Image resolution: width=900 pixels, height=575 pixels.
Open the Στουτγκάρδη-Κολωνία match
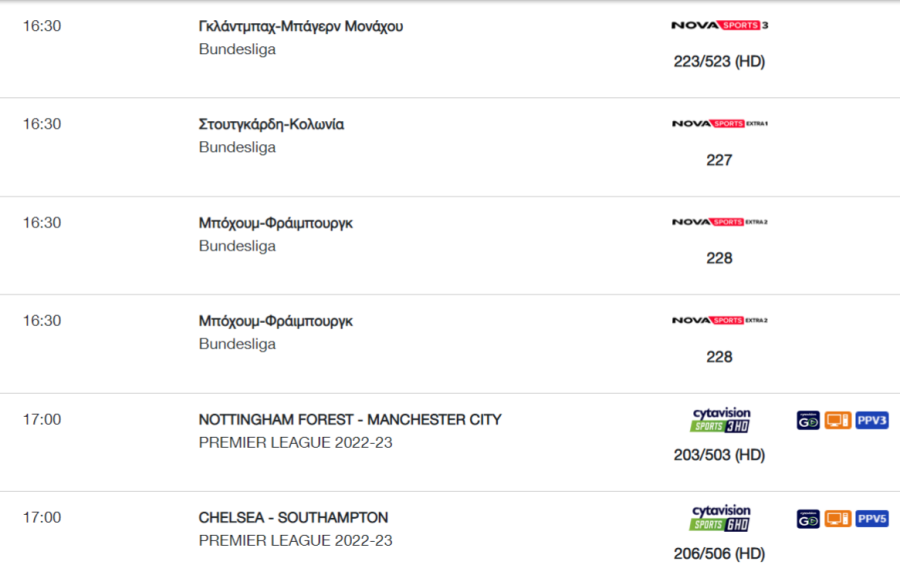[x=271, y=125]
